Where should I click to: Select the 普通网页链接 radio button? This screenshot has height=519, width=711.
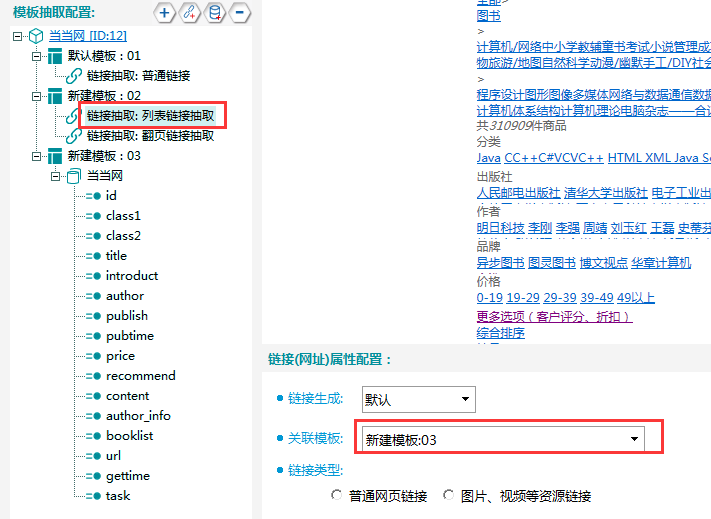point(336,495)
